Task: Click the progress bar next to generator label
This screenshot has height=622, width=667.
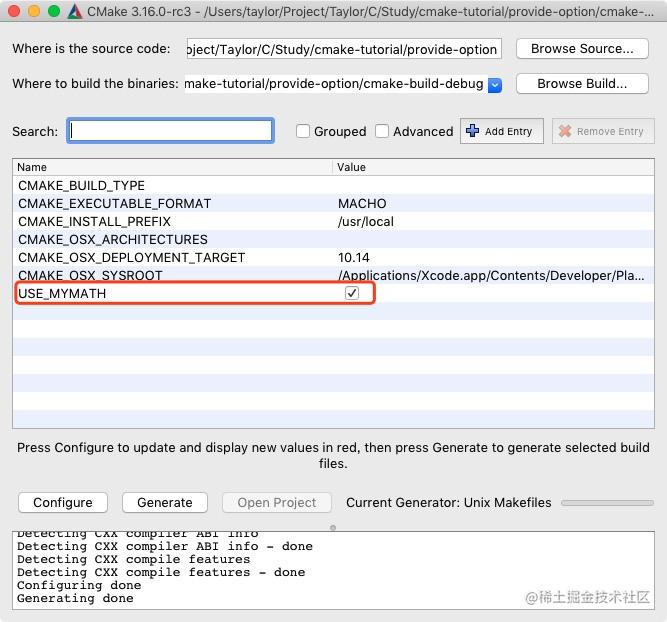Action: pyautogui.click(x=607, y=503)
